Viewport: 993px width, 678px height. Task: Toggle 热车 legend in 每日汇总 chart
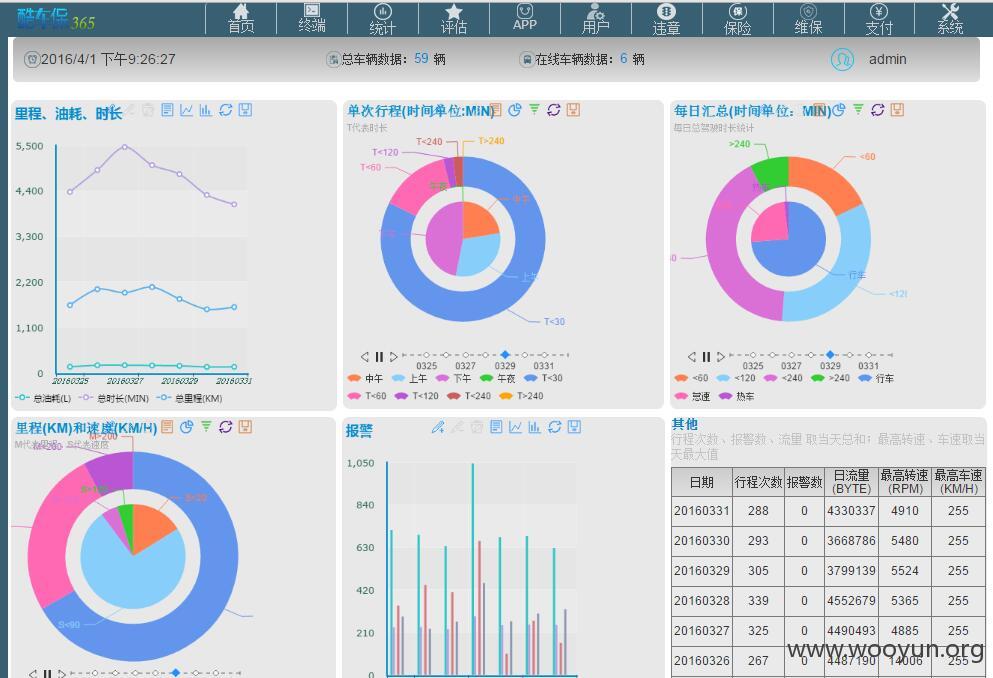[x=737, y=396]
